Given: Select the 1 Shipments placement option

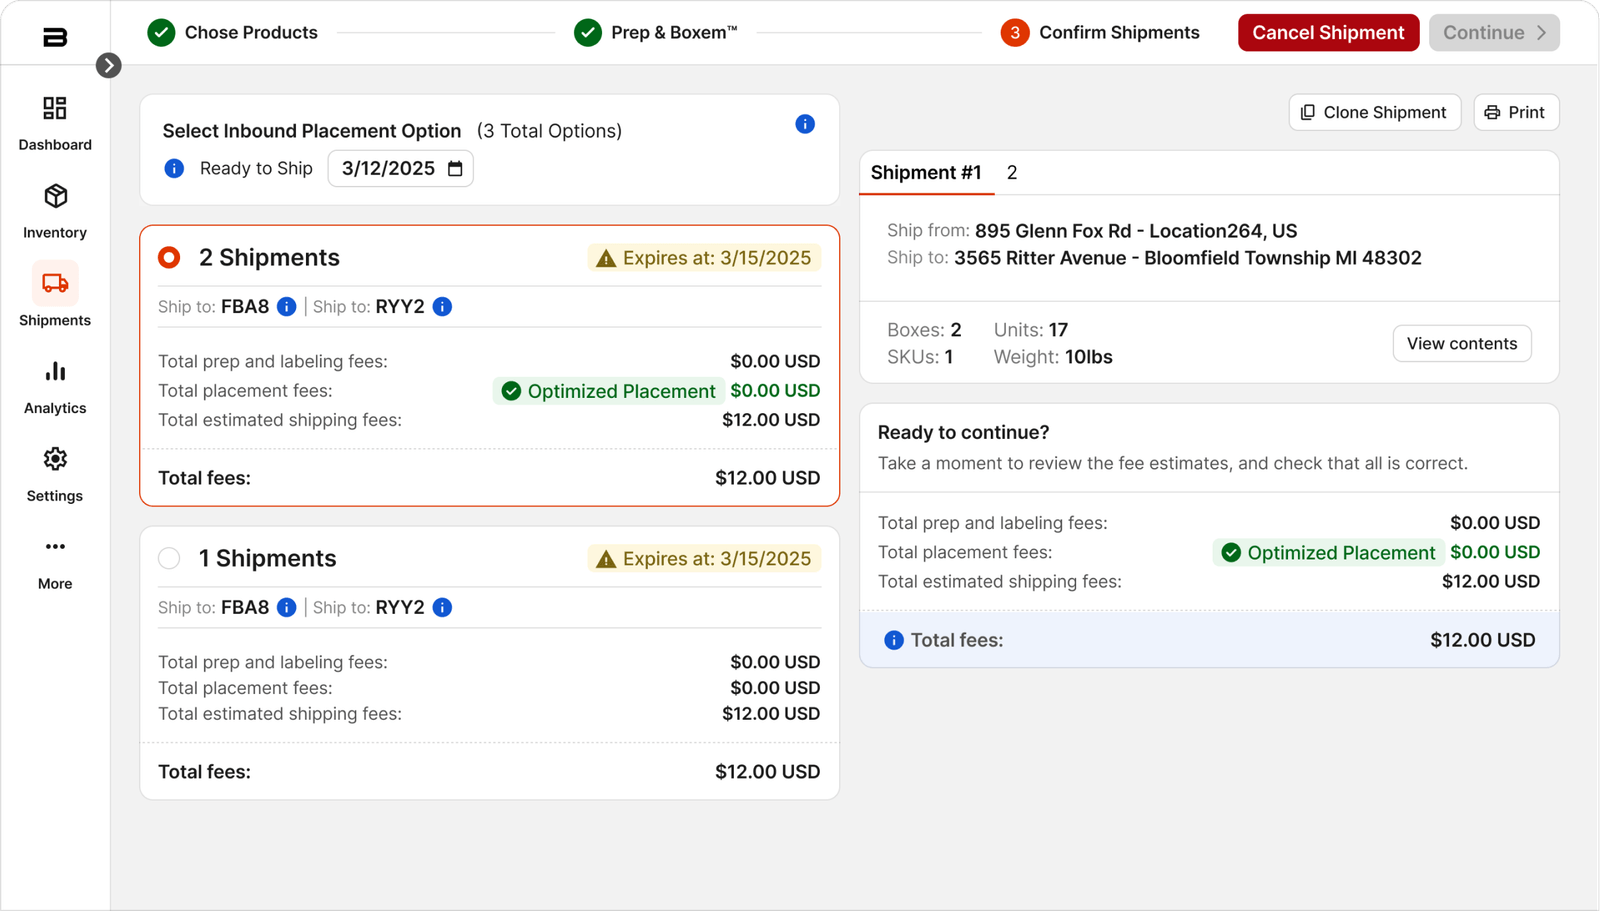Looking at the screenshot, I should (169, 558).
